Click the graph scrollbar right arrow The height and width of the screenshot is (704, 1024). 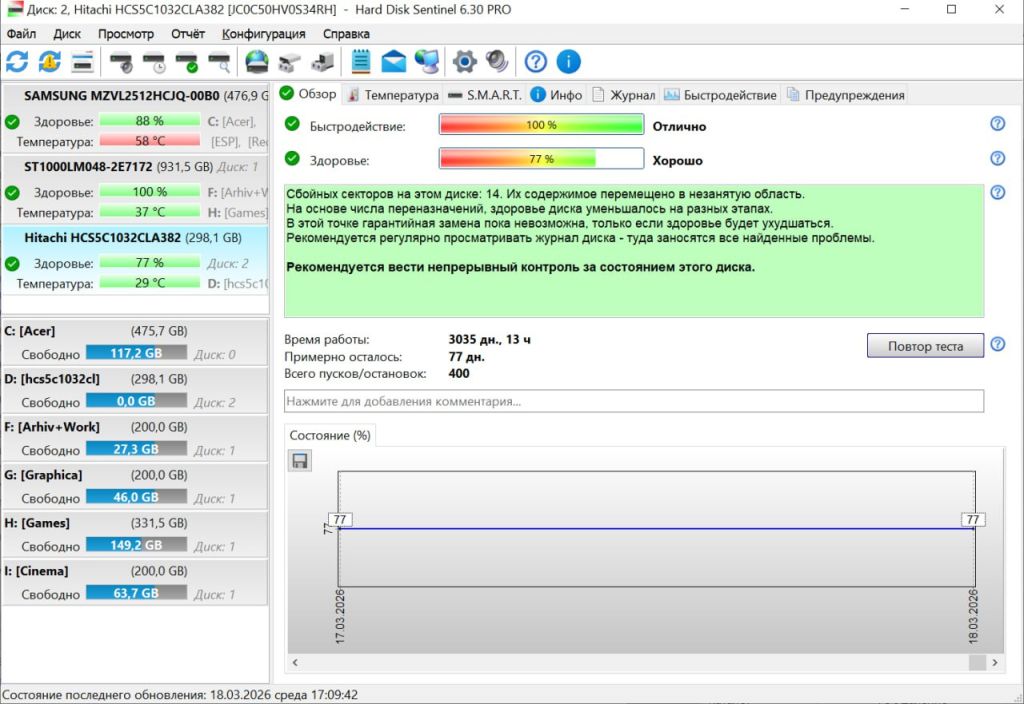(995, 662)
